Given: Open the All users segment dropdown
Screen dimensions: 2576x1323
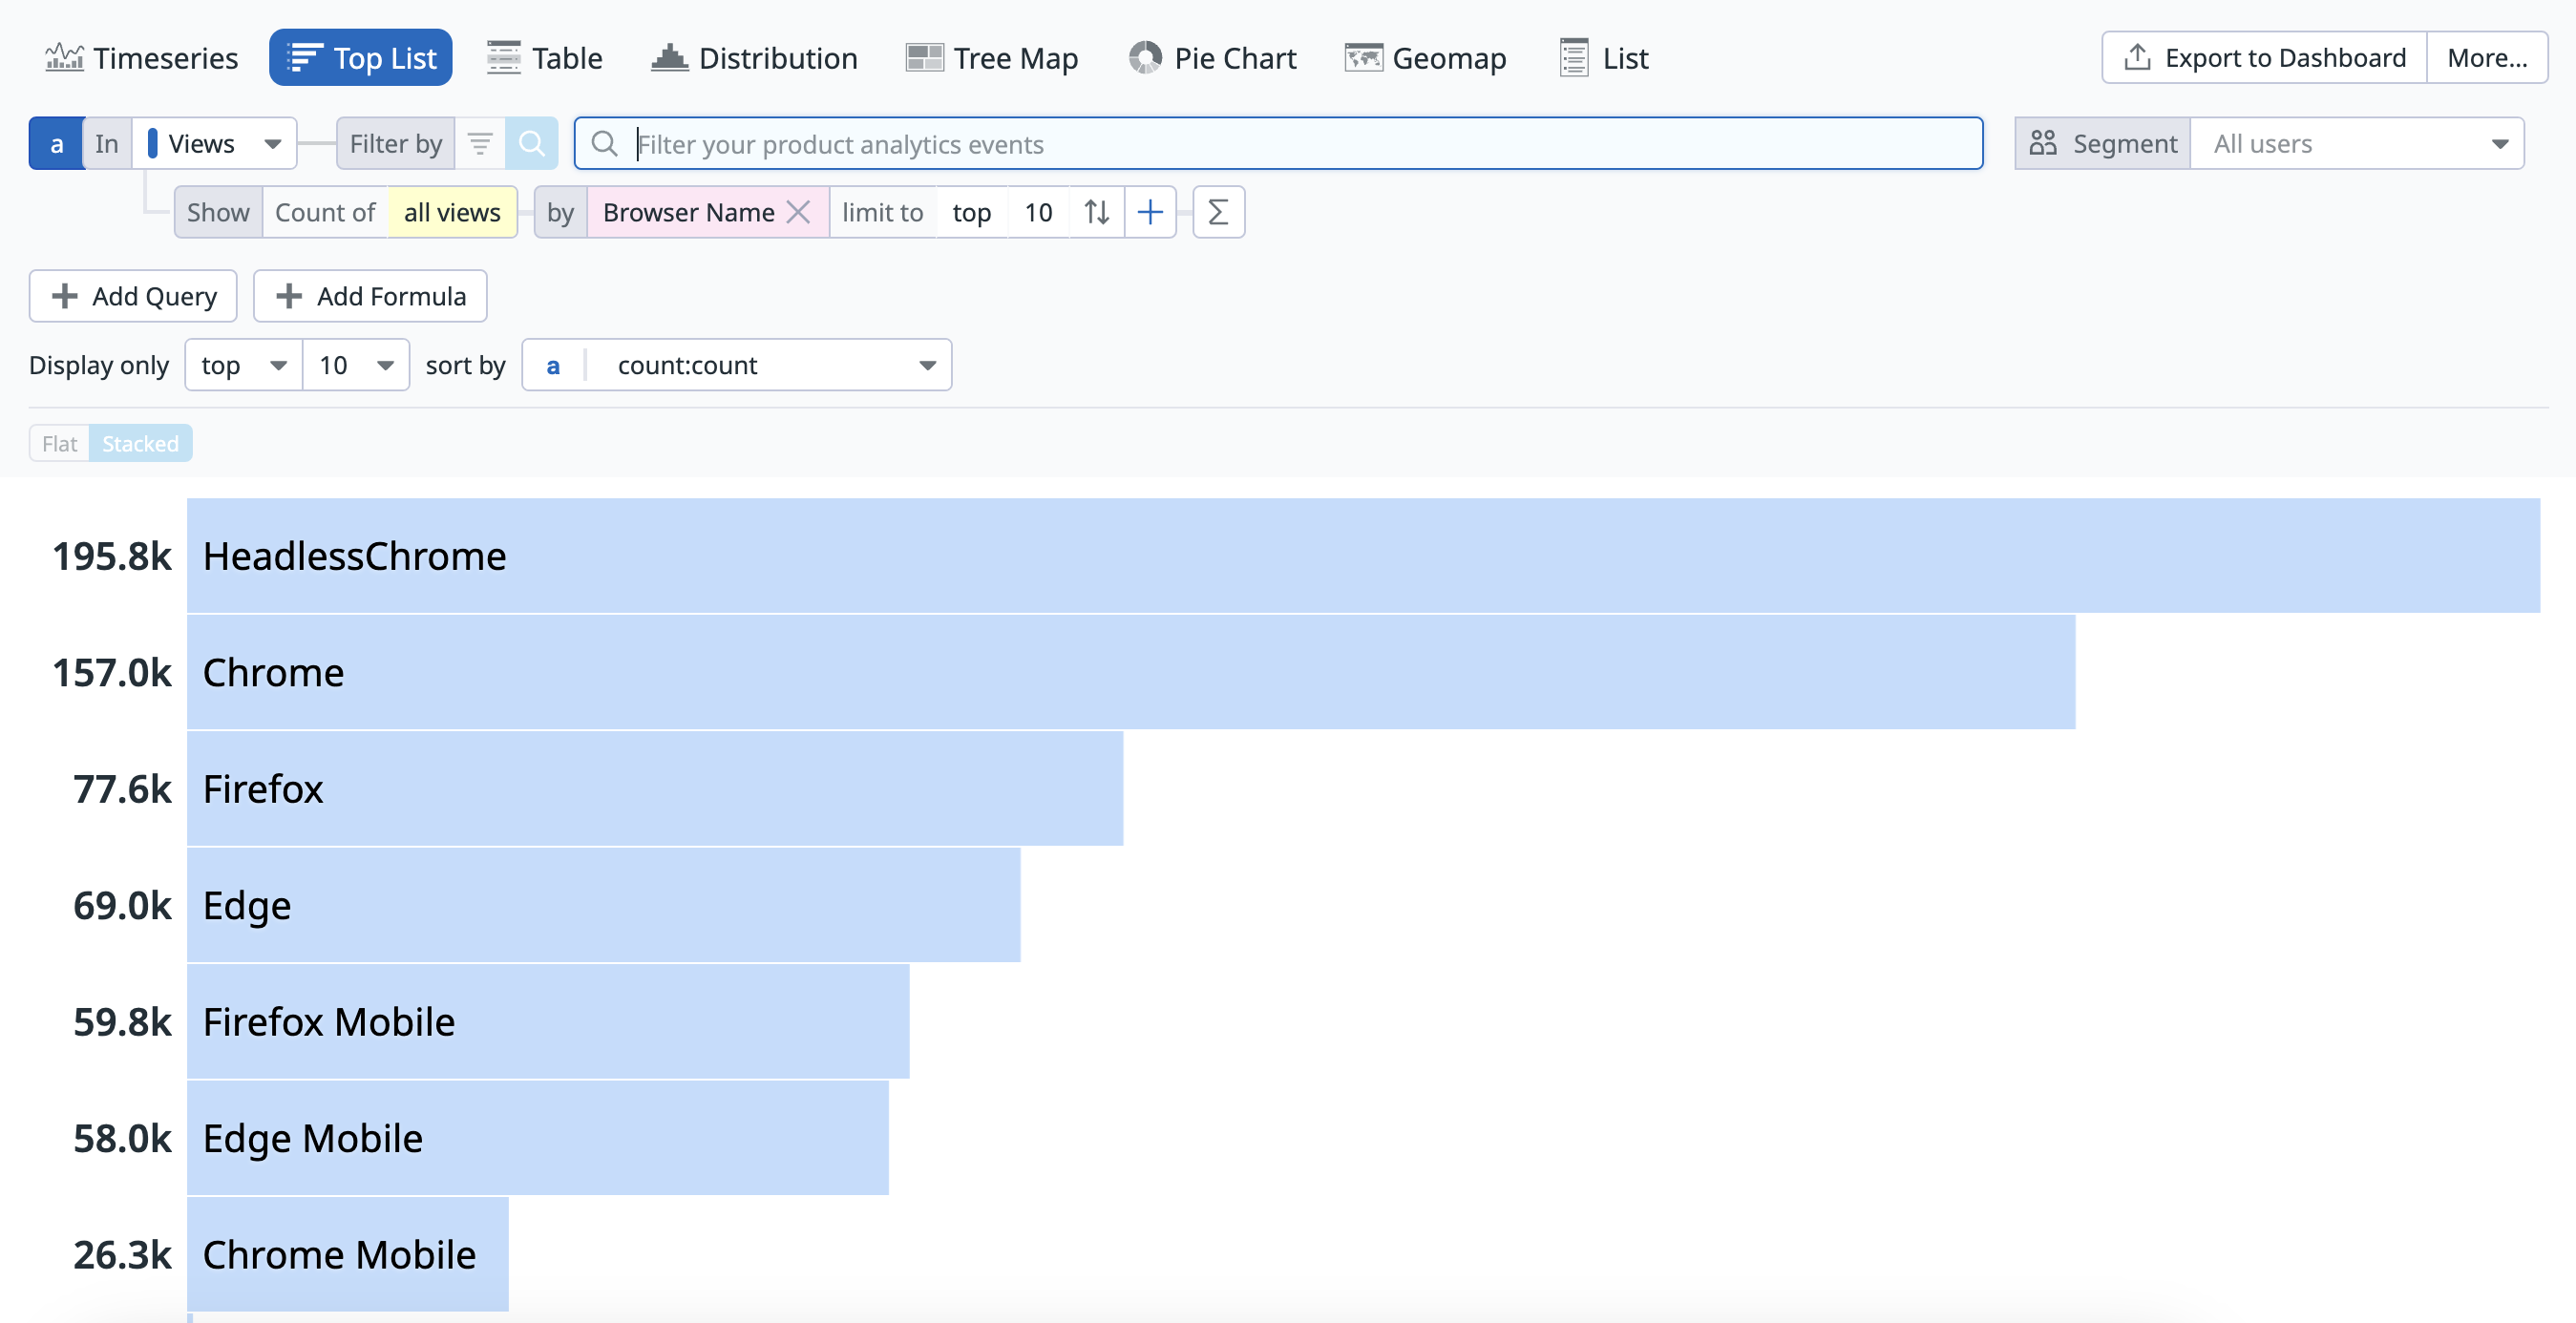Looking at the screenshot, I should 2357,144.
